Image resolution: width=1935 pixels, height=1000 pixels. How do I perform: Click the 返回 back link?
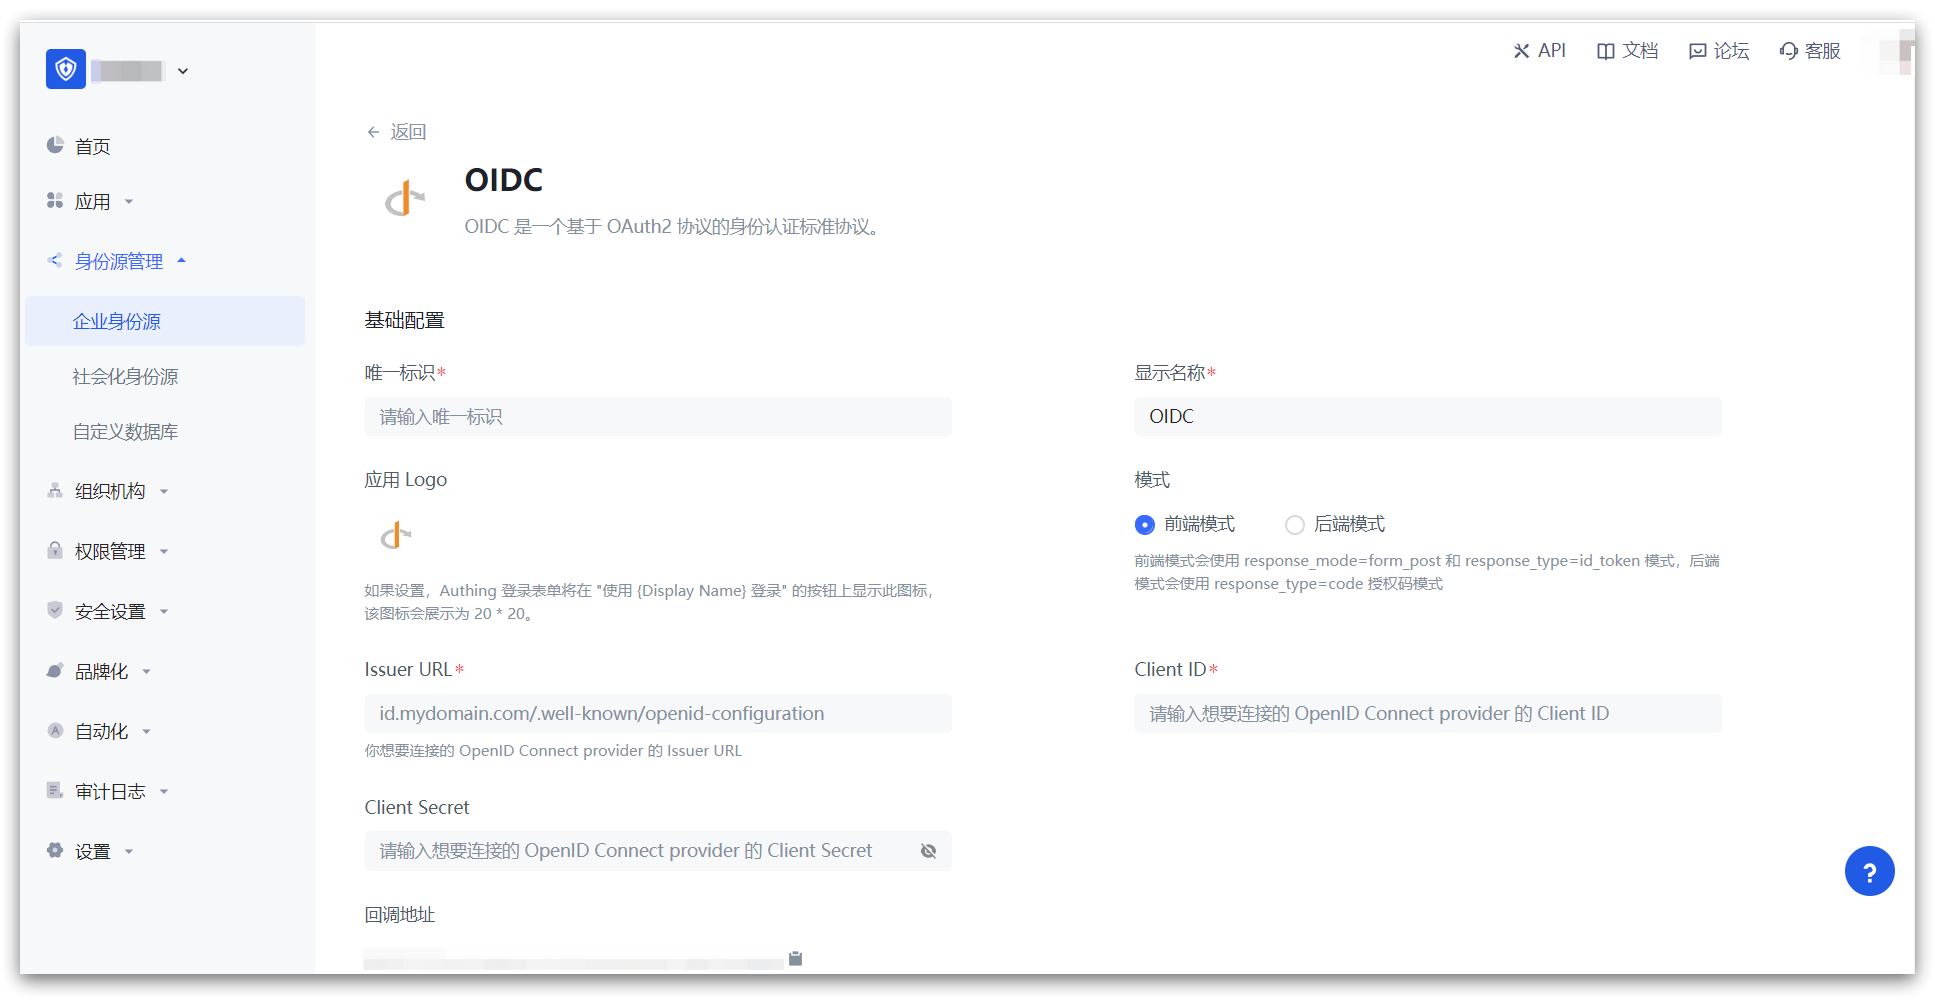coord(397,132)
